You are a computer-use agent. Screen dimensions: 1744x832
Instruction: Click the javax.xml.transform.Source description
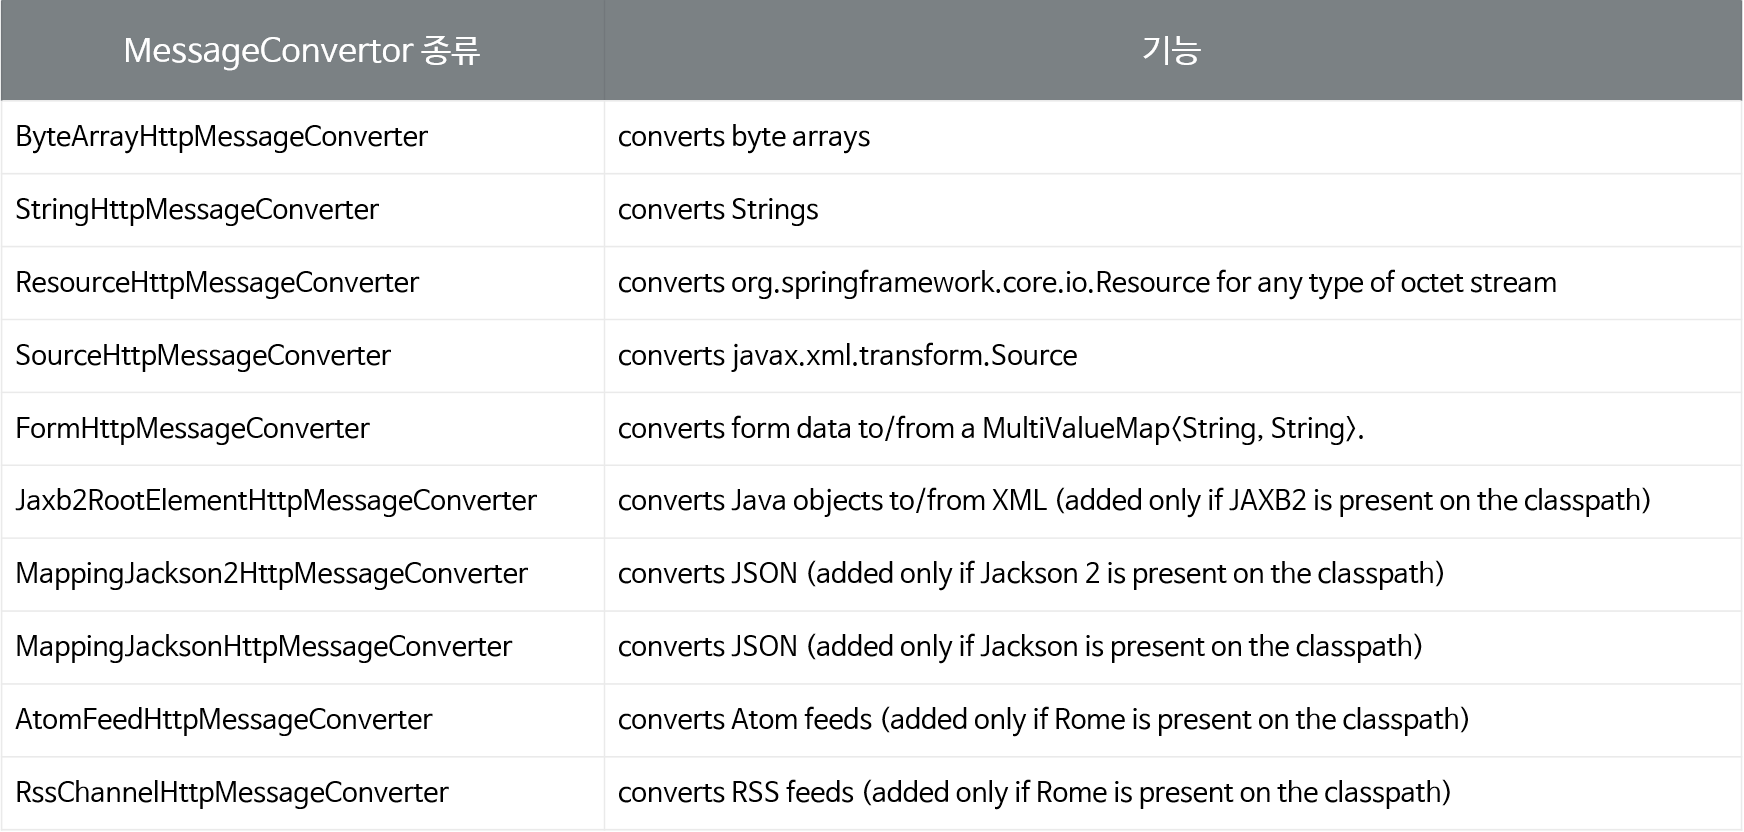(x=848, y=356)
